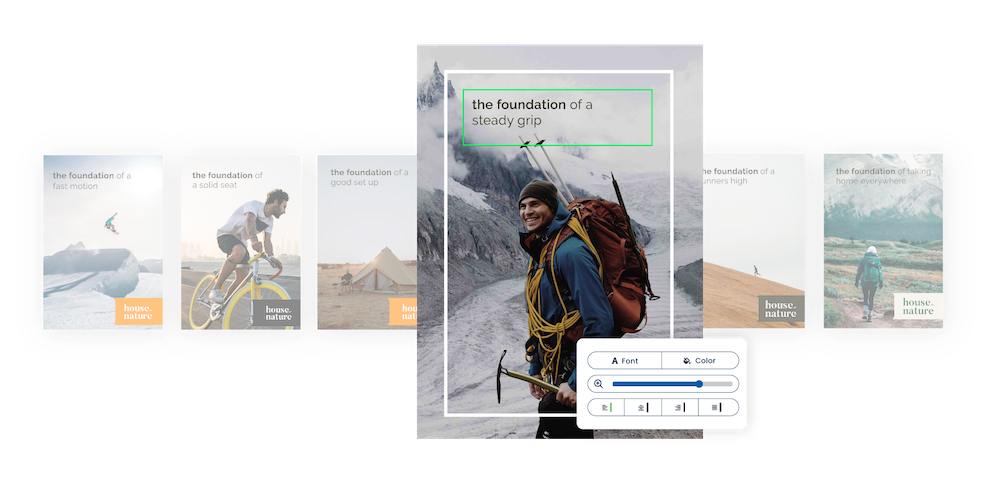Select the sand dune runner poster thumbnail
This screenshot has height=488, width=1000.
pos(755,240)
